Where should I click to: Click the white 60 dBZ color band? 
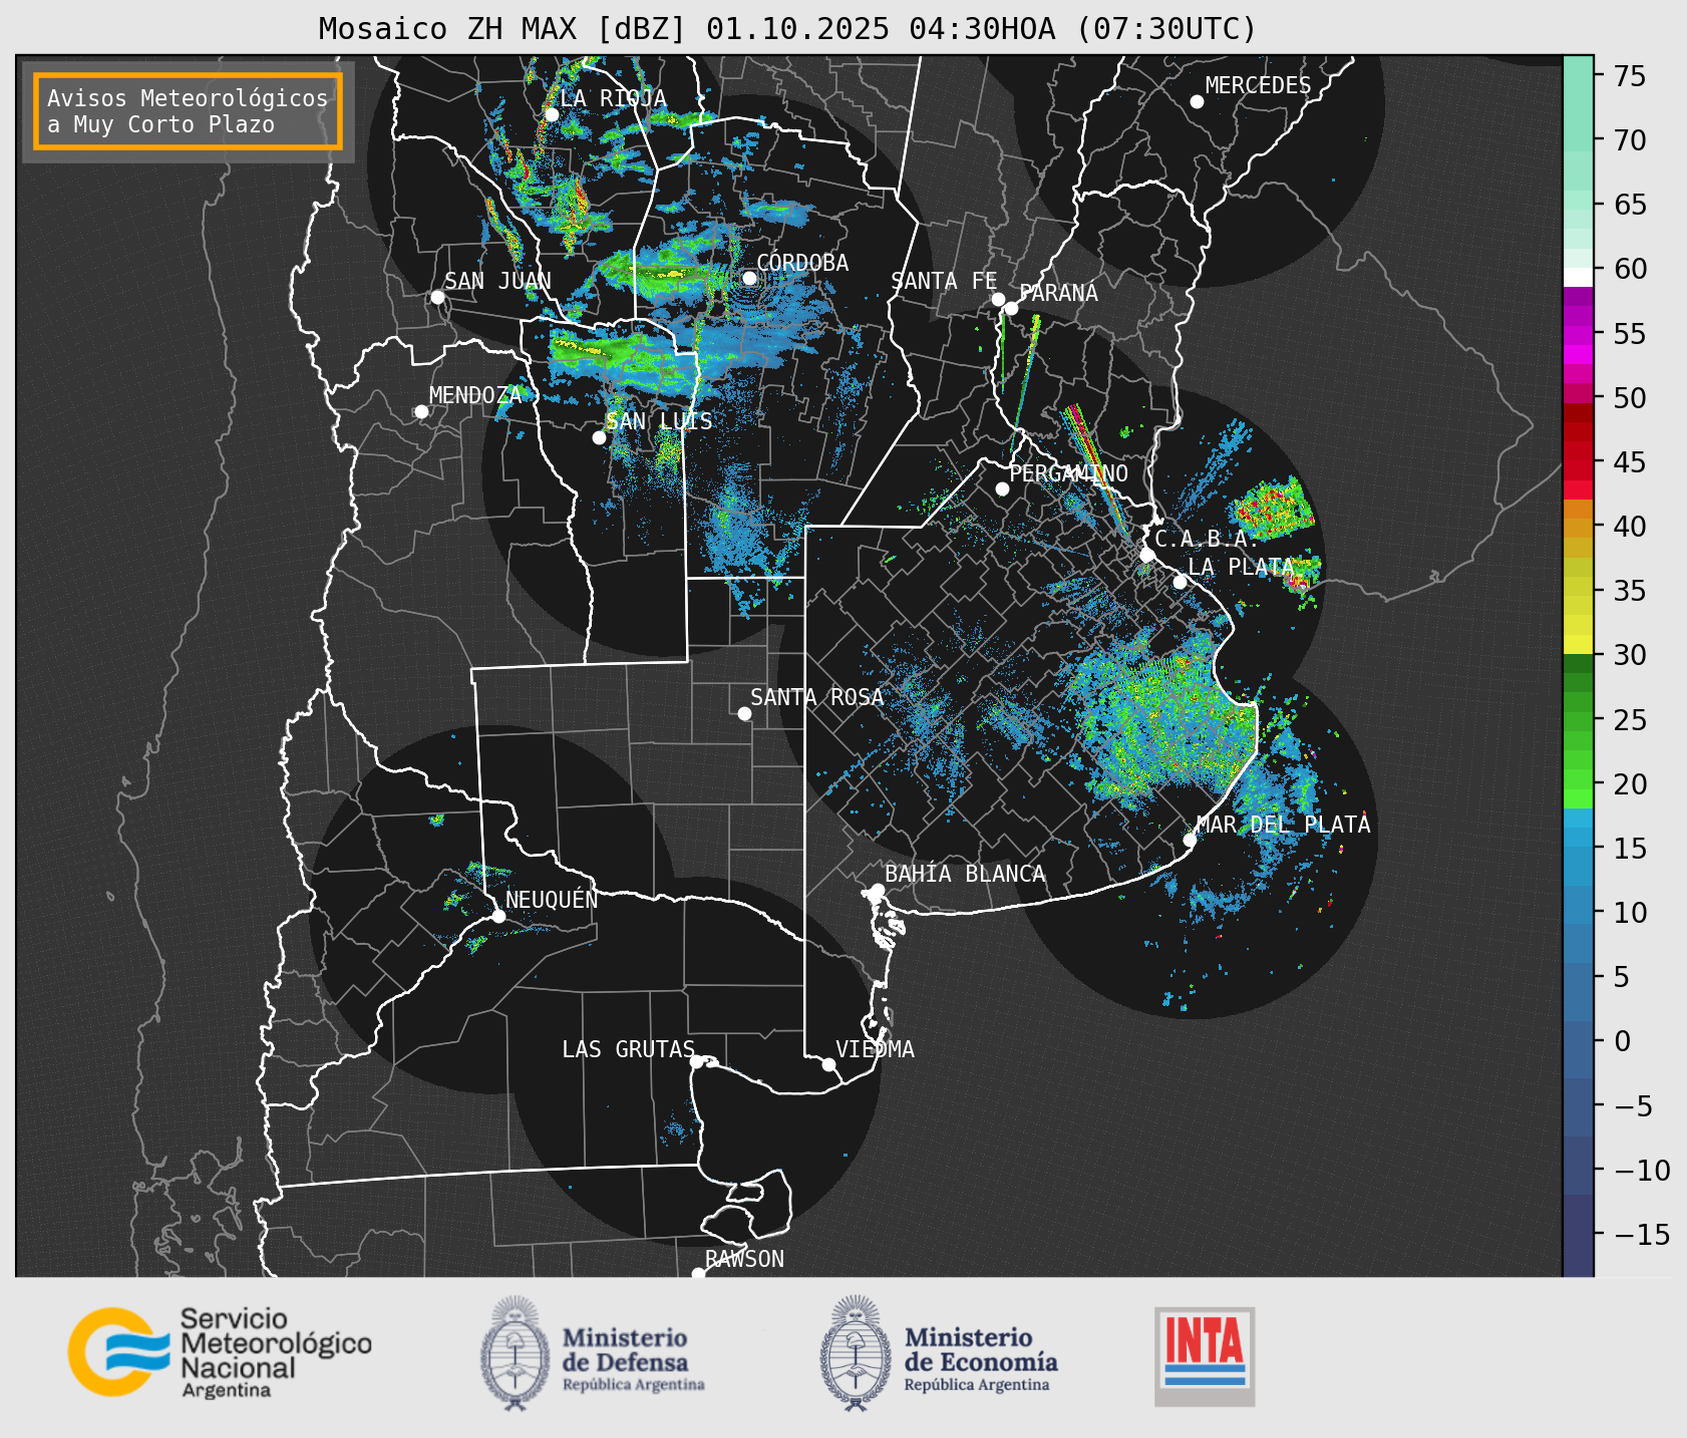[x=1578, y=277]
